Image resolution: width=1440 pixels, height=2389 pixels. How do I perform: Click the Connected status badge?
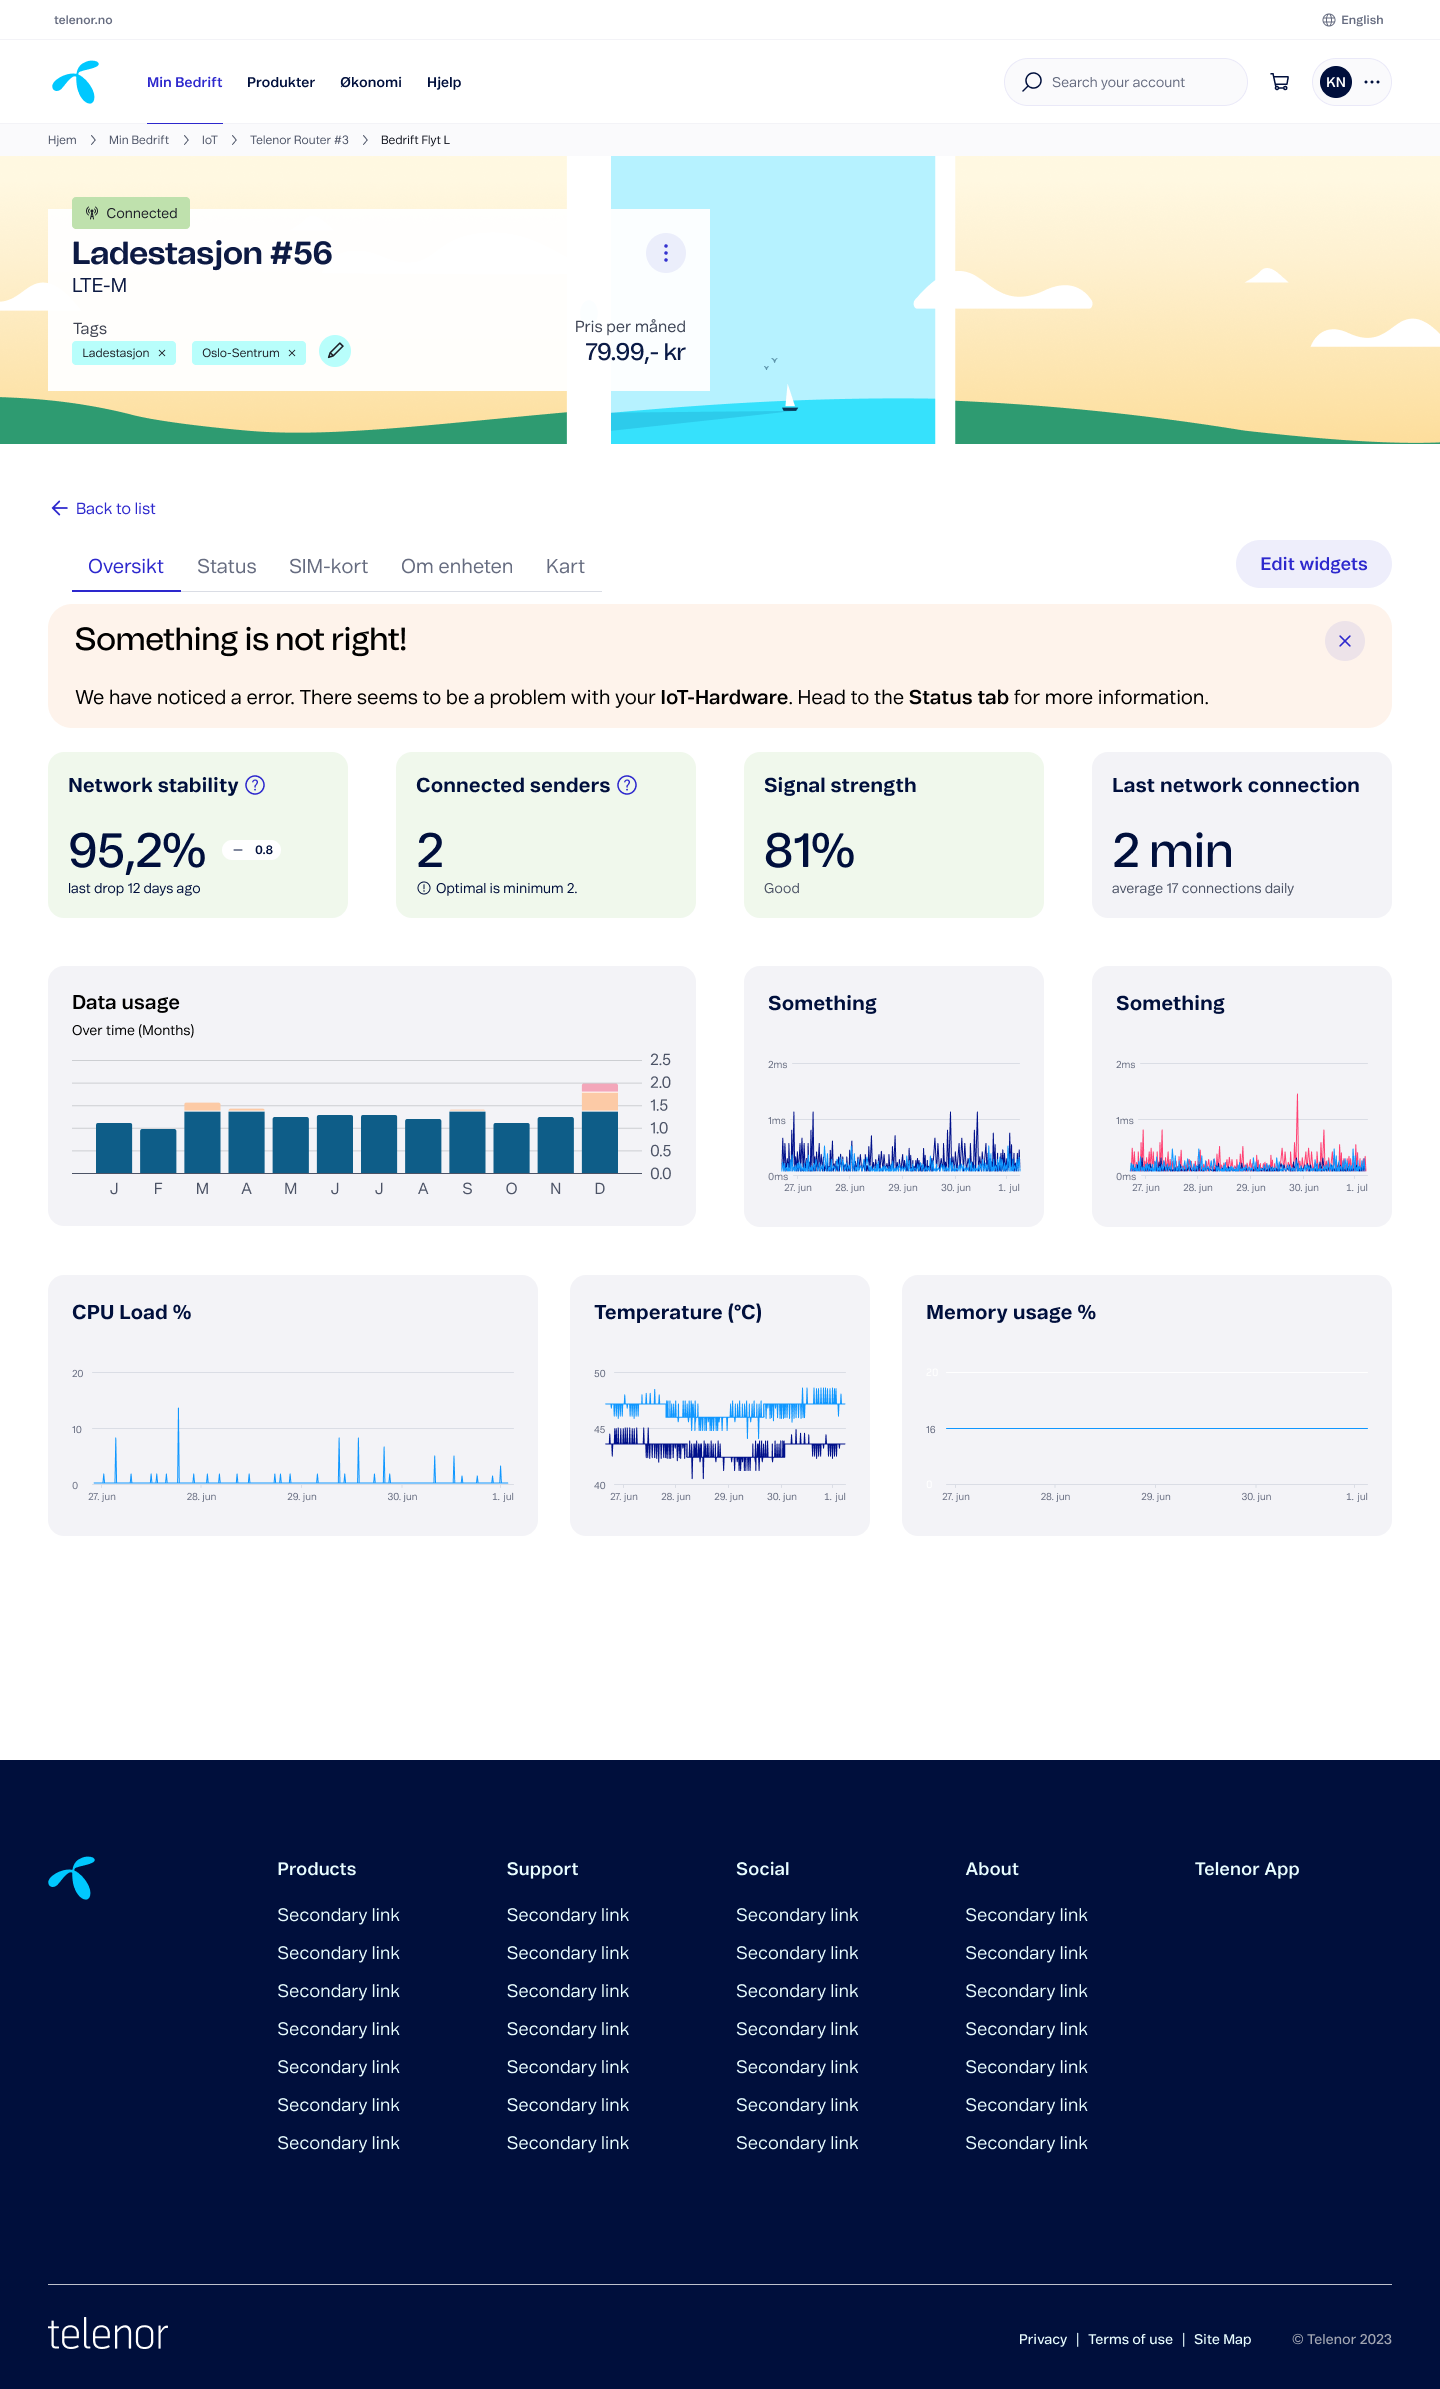coord(131,213)
